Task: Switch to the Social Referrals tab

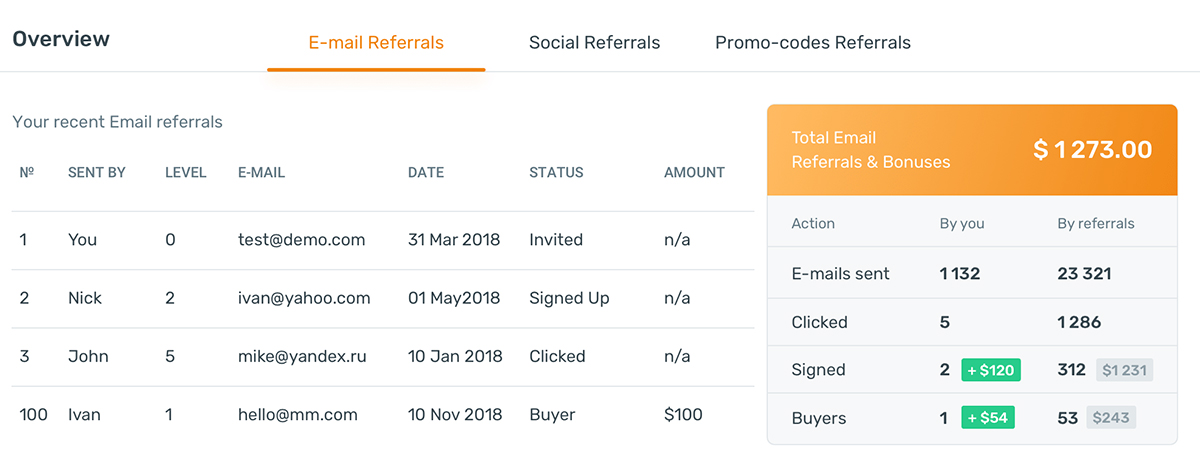Action: [x=594, y=43]
